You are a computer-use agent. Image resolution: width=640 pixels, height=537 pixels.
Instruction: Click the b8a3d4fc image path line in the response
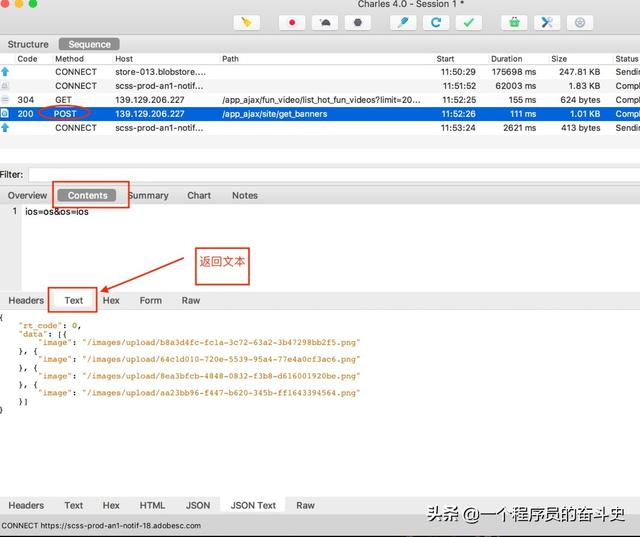click(199, 342)
